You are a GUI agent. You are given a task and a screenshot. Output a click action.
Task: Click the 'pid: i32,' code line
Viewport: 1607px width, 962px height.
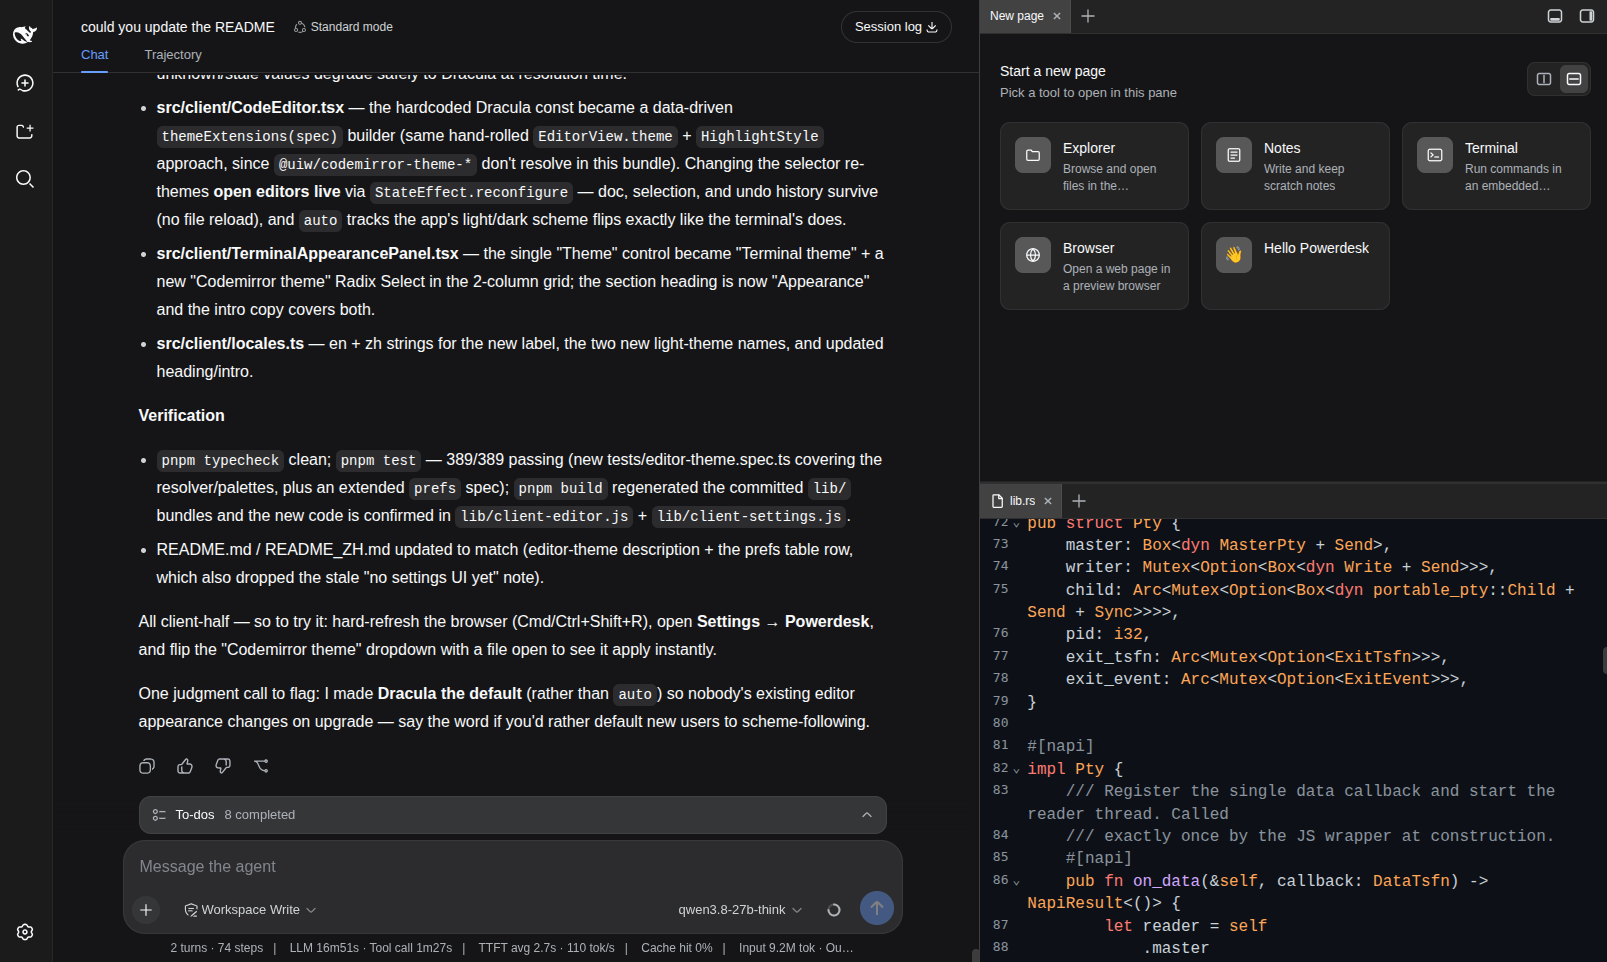pos(1108,634)
